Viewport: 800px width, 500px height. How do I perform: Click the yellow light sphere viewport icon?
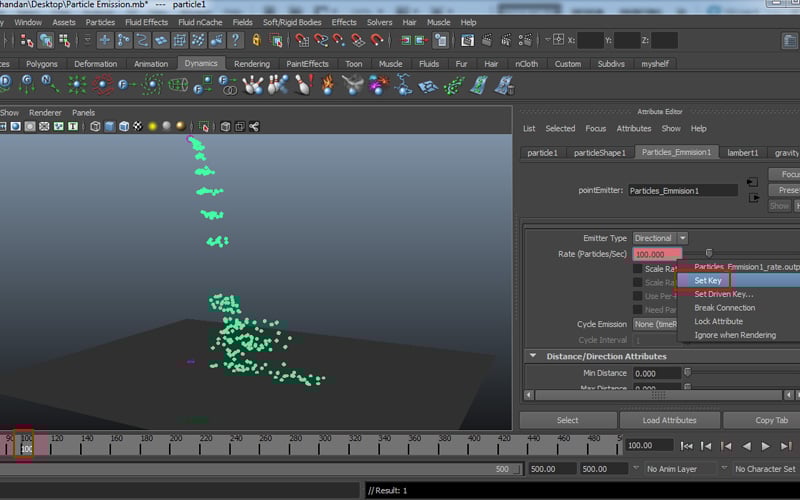(x=152, y=127)
